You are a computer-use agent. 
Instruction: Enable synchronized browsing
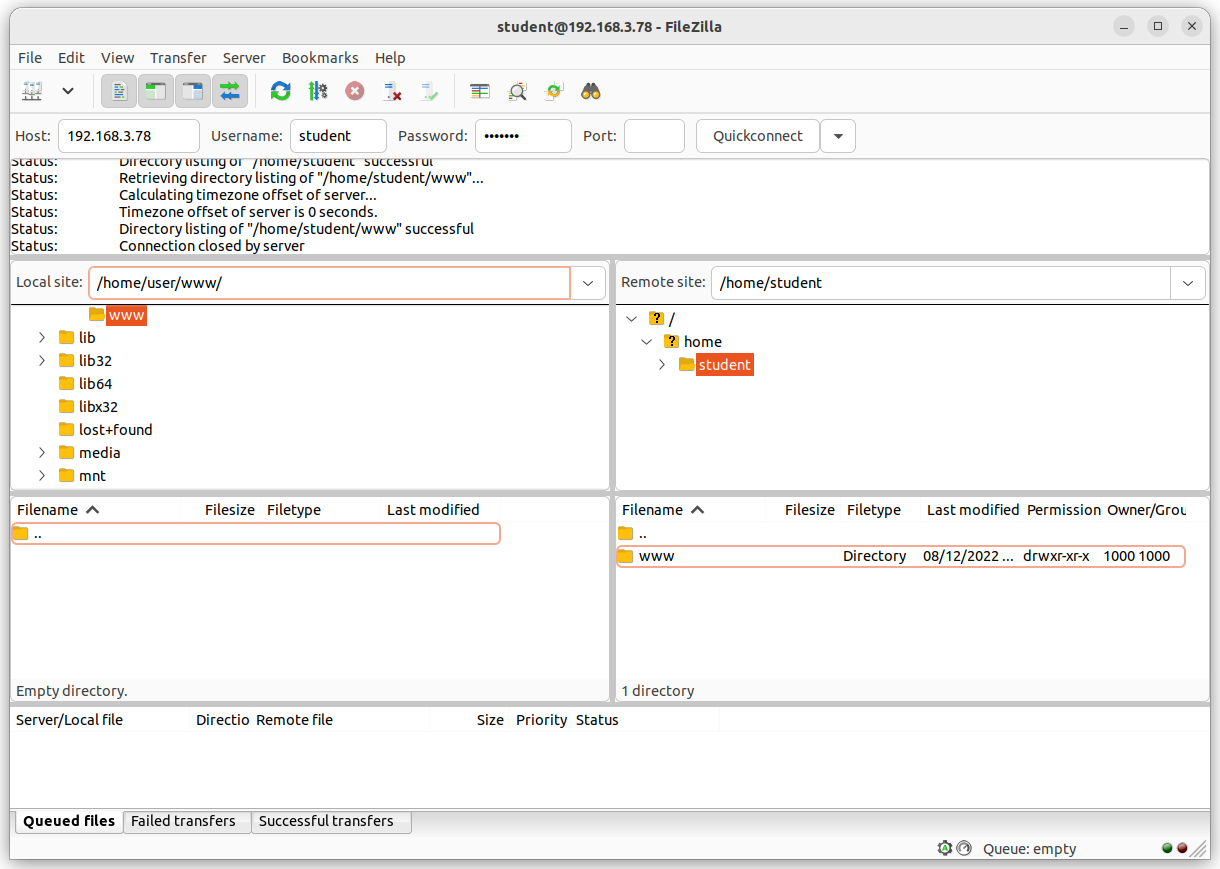pos(553,91)
